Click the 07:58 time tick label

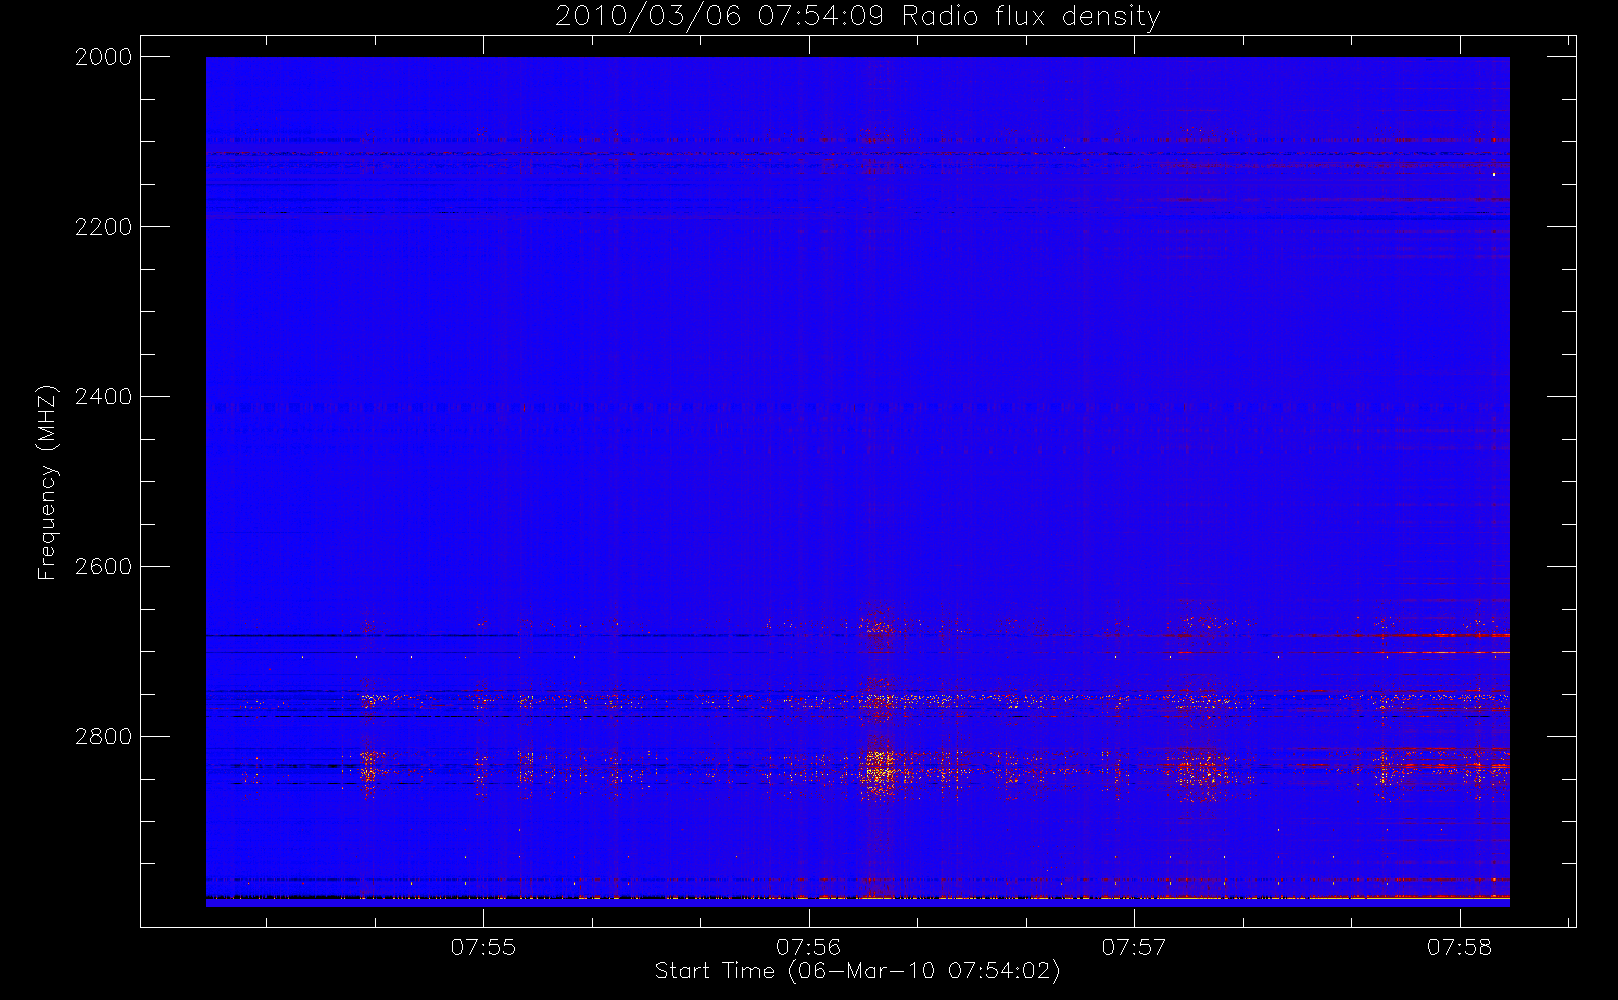pos(1459,947)
